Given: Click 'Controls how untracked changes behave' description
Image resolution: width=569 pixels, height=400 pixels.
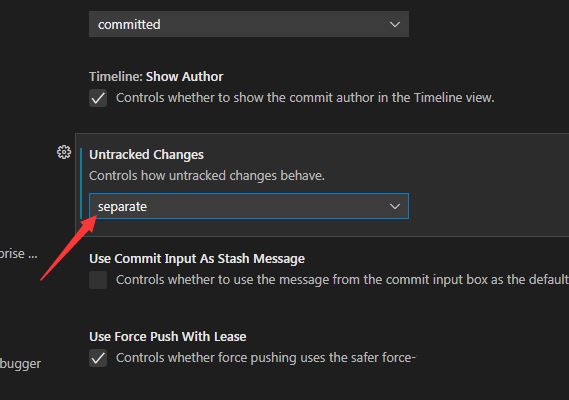Looking at the screenshot, I should 207,176.
